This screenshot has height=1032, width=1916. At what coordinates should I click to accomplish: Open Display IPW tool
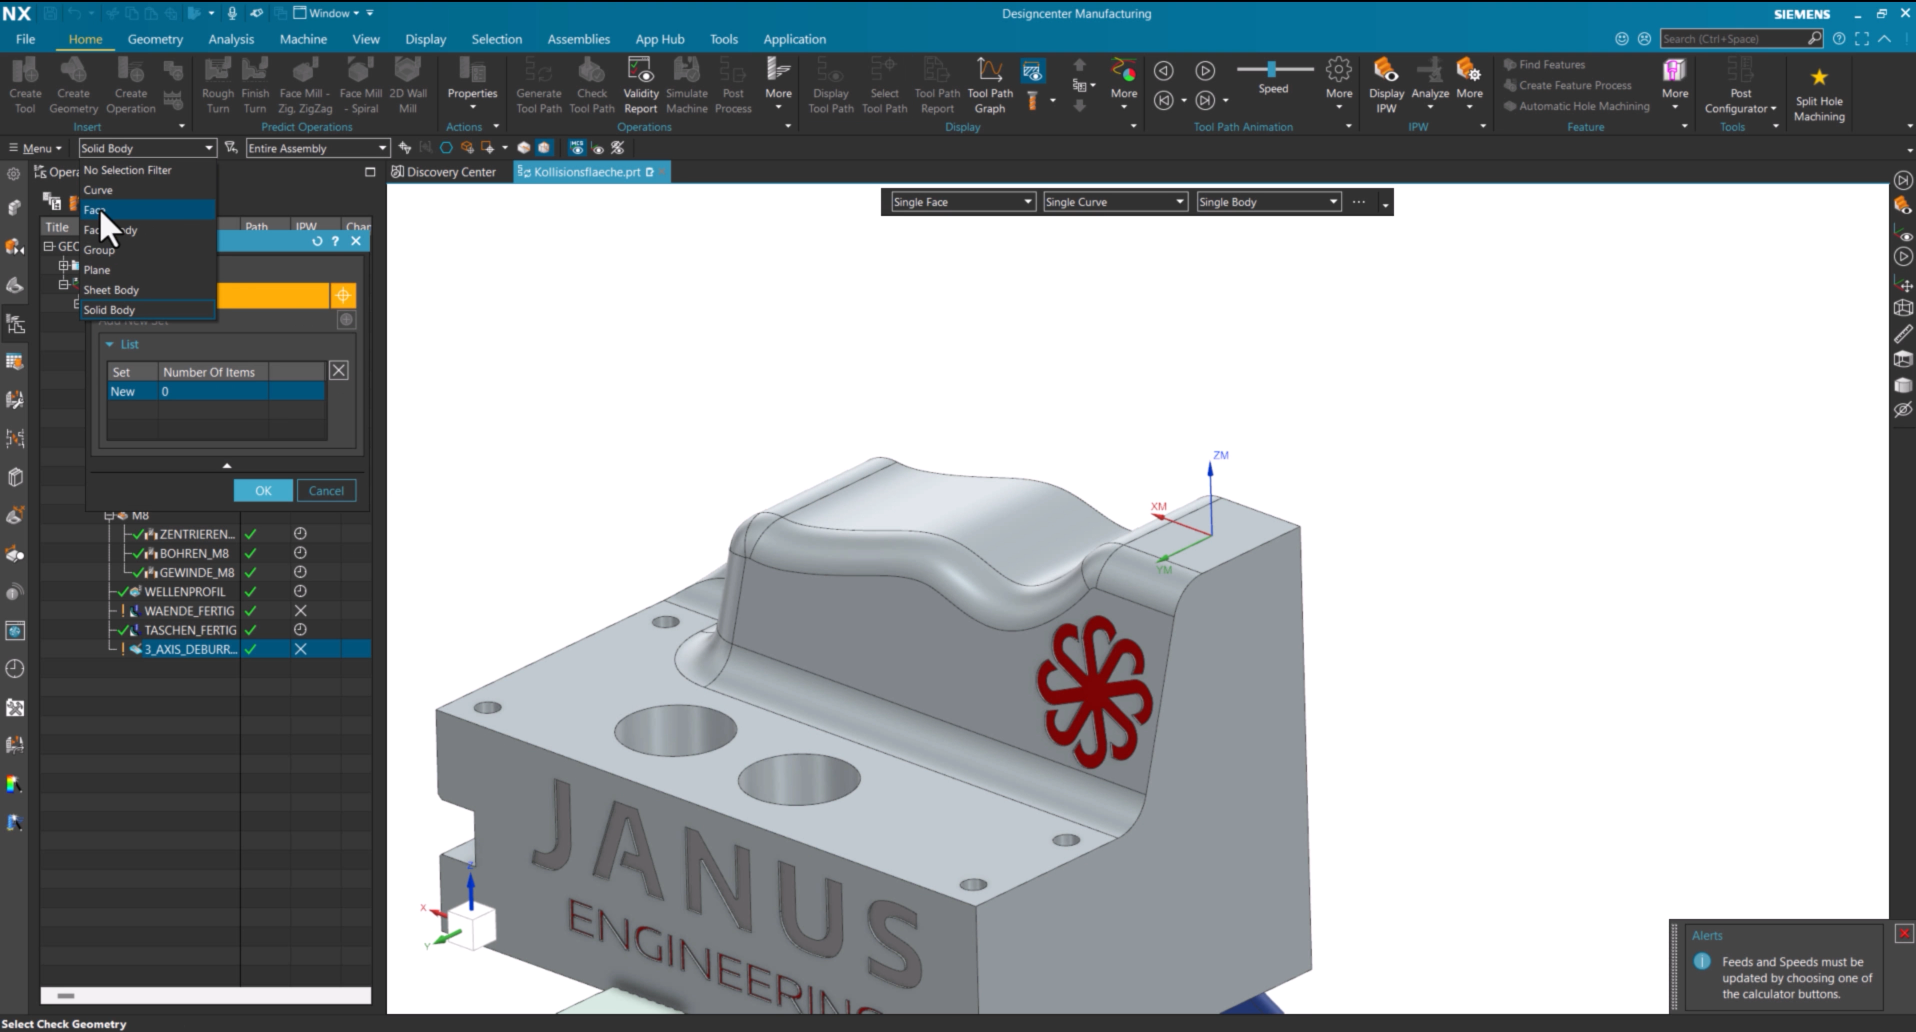(1386, 85)
